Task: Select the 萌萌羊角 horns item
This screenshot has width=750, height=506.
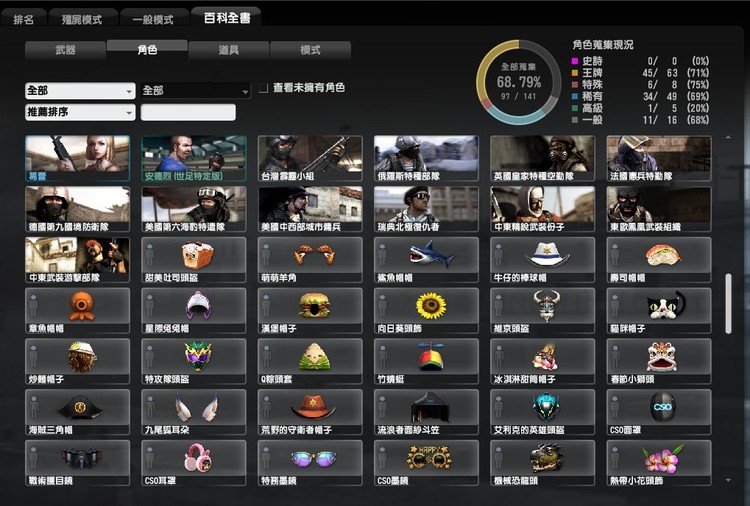Action: [x=310, y=260]
